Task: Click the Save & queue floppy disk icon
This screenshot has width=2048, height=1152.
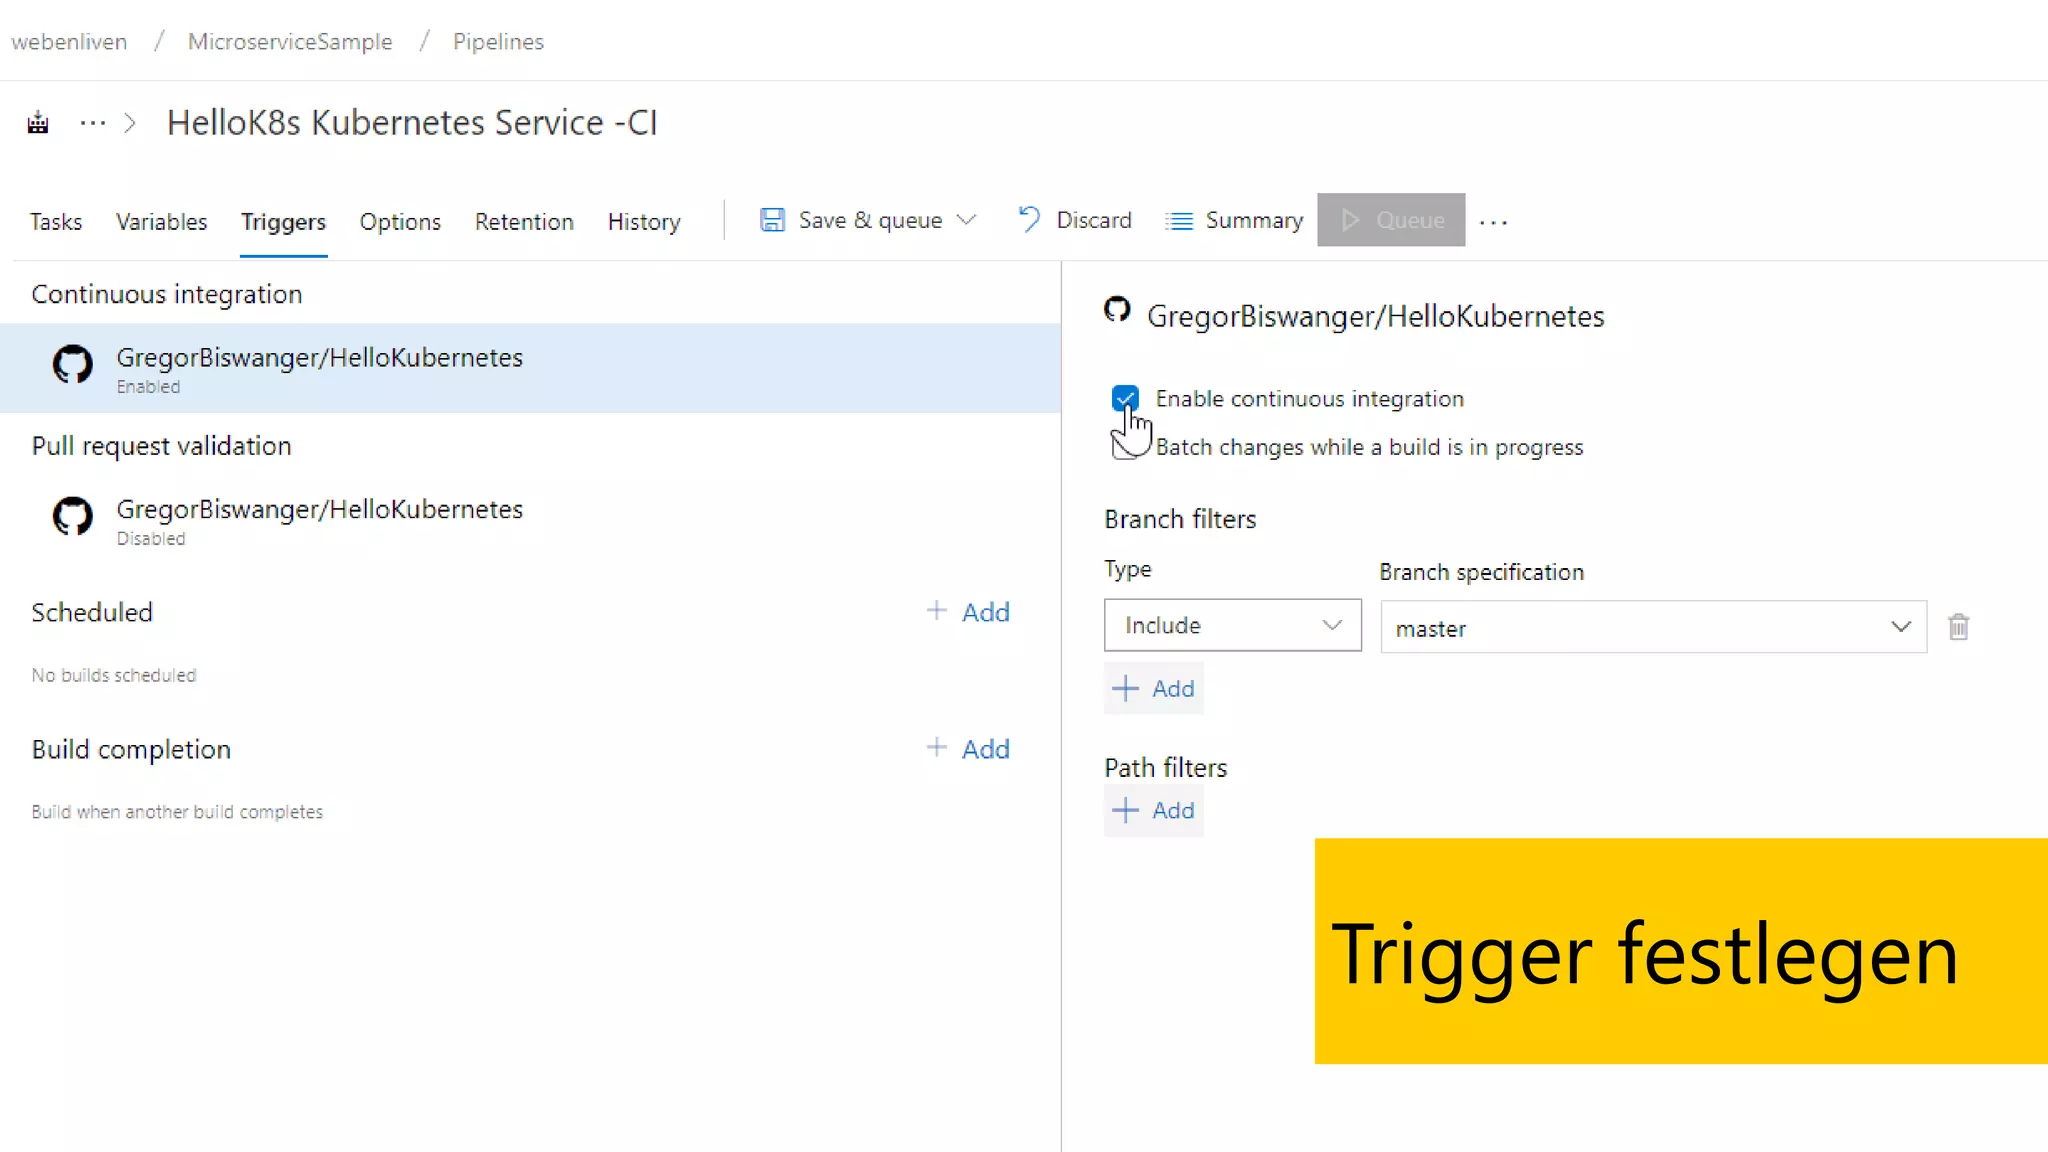Action: 772,220
